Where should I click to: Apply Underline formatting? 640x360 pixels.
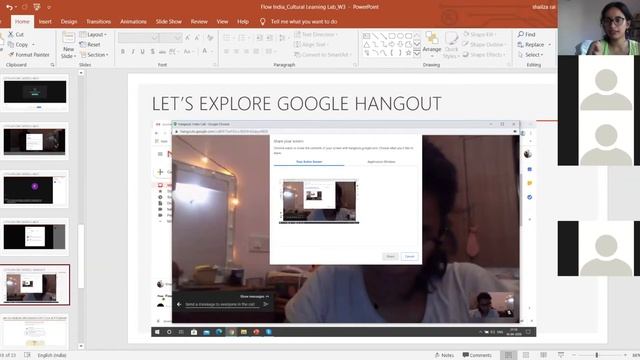point(142,52)
